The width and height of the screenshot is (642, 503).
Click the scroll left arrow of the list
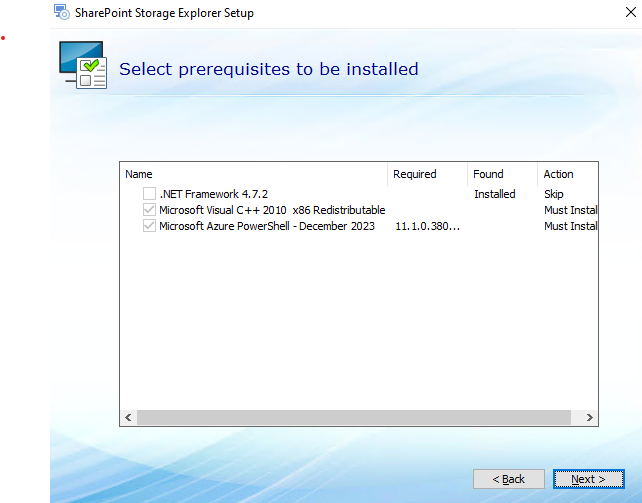128,417
